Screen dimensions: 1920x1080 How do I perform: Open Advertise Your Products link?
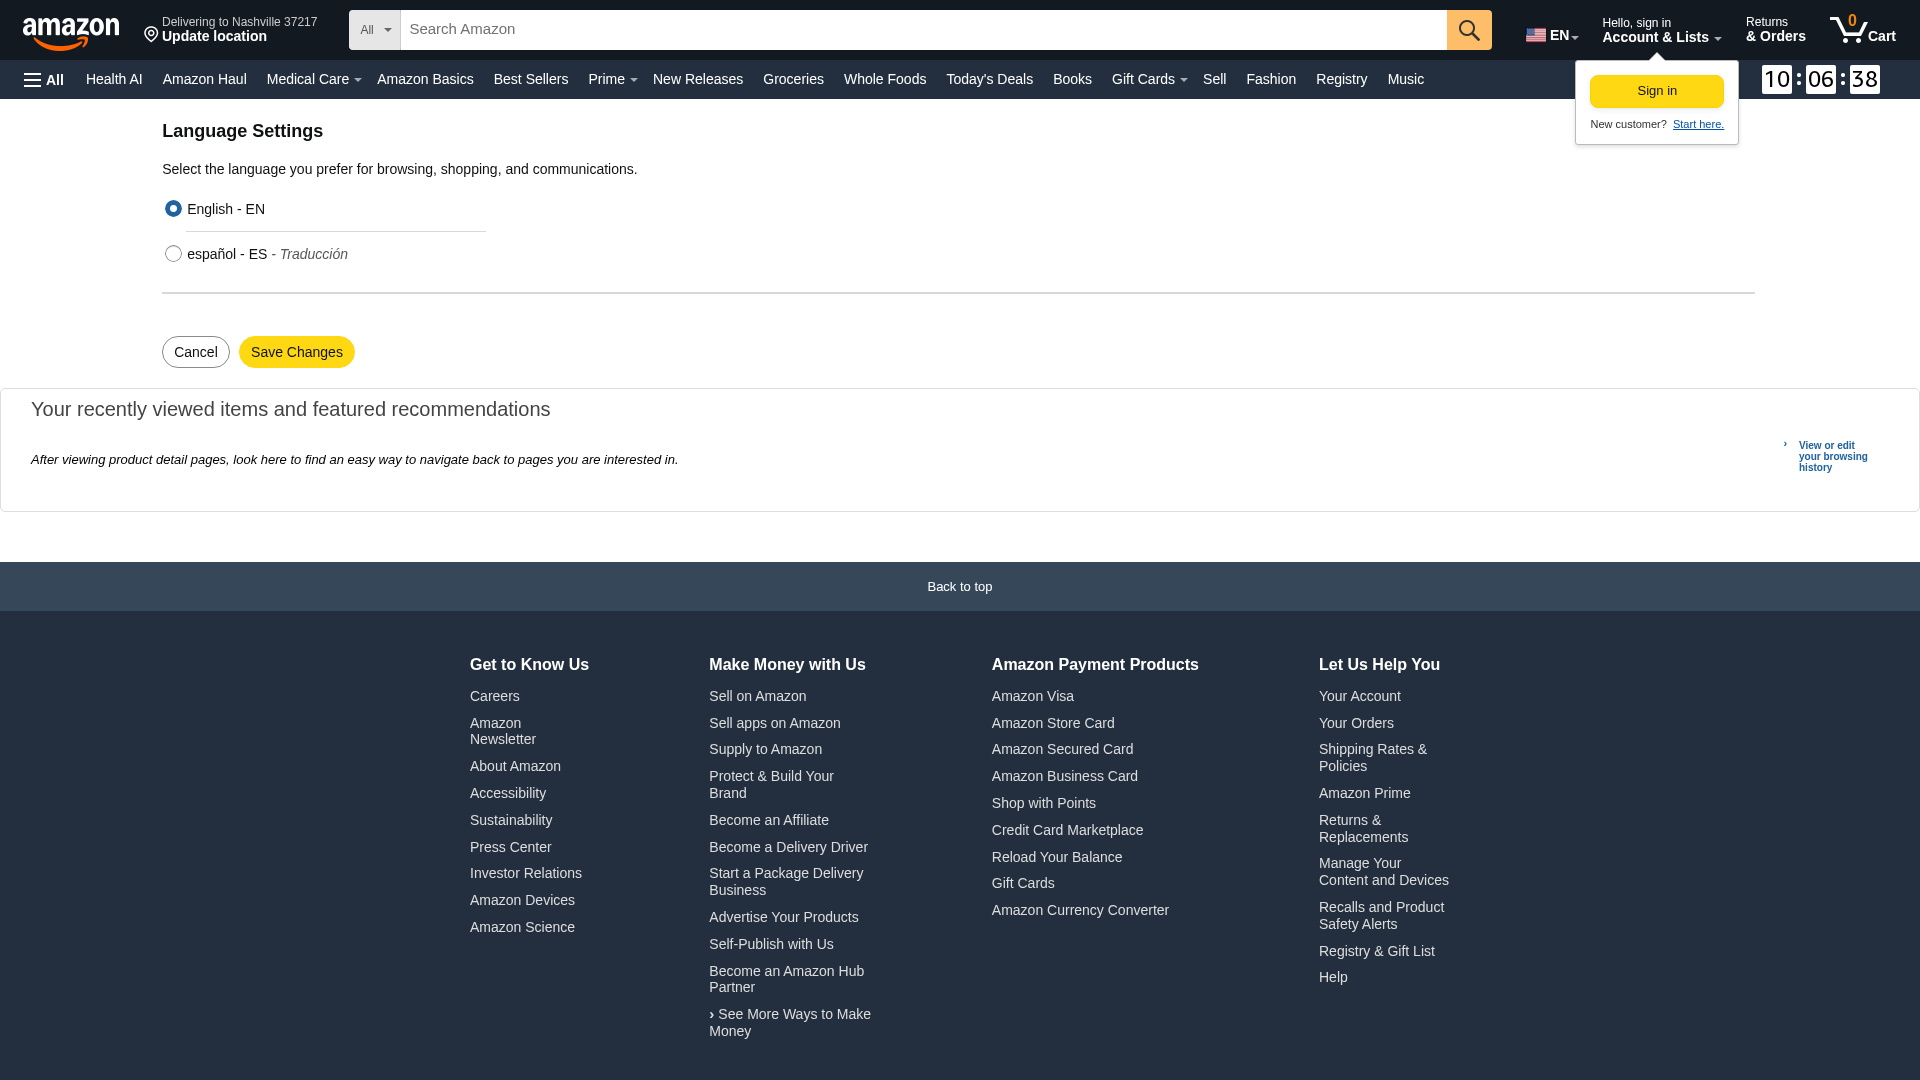tap(784, 917)
